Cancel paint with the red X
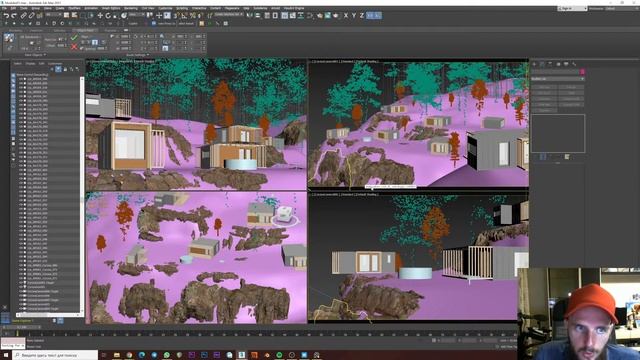Viewport: 640px width, 360px height. coord(74,47)
